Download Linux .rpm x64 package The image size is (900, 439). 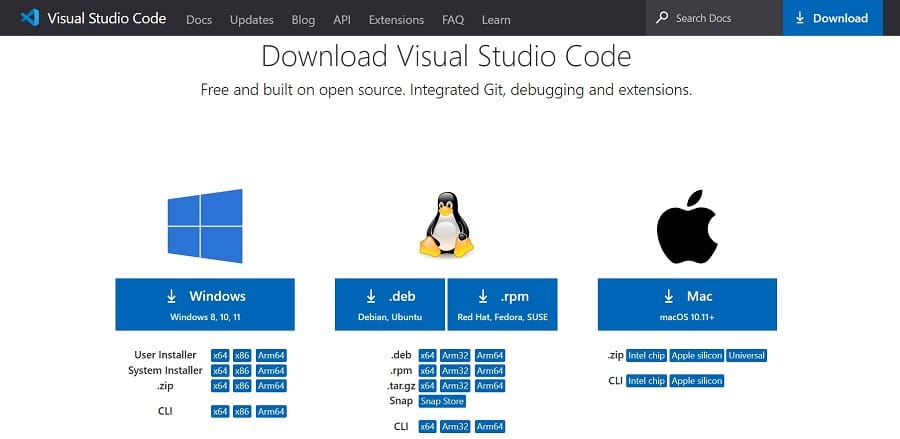[x=428, y=371]
